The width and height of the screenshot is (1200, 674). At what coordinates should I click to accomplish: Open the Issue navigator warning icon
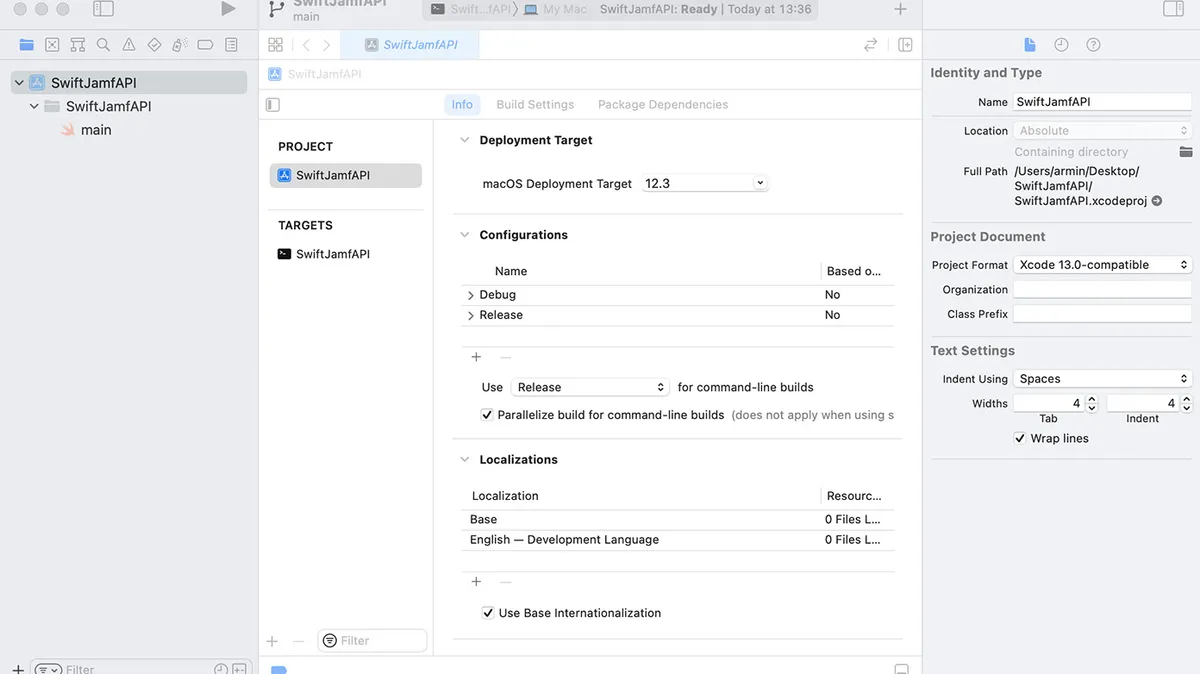click(x=130, y=44)
